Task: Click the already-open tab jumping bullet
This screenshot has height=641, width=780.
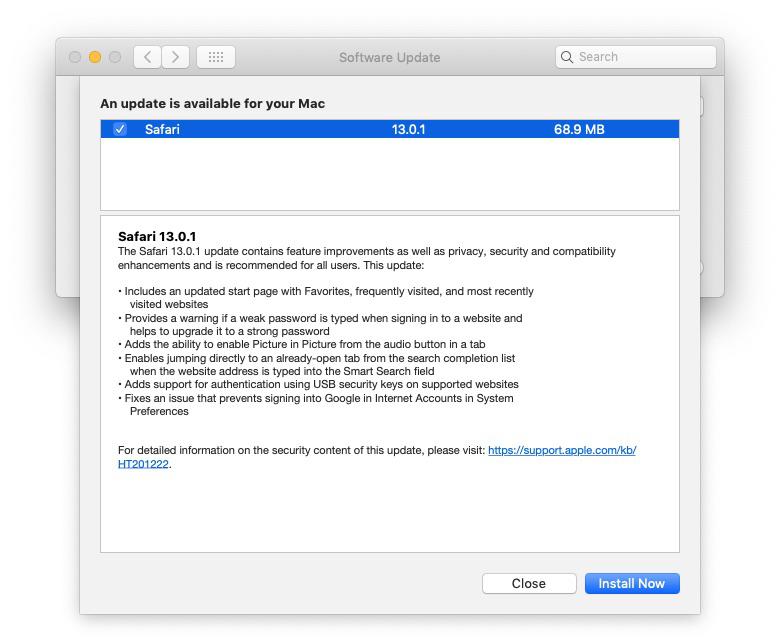Action: tap(317, 365)
